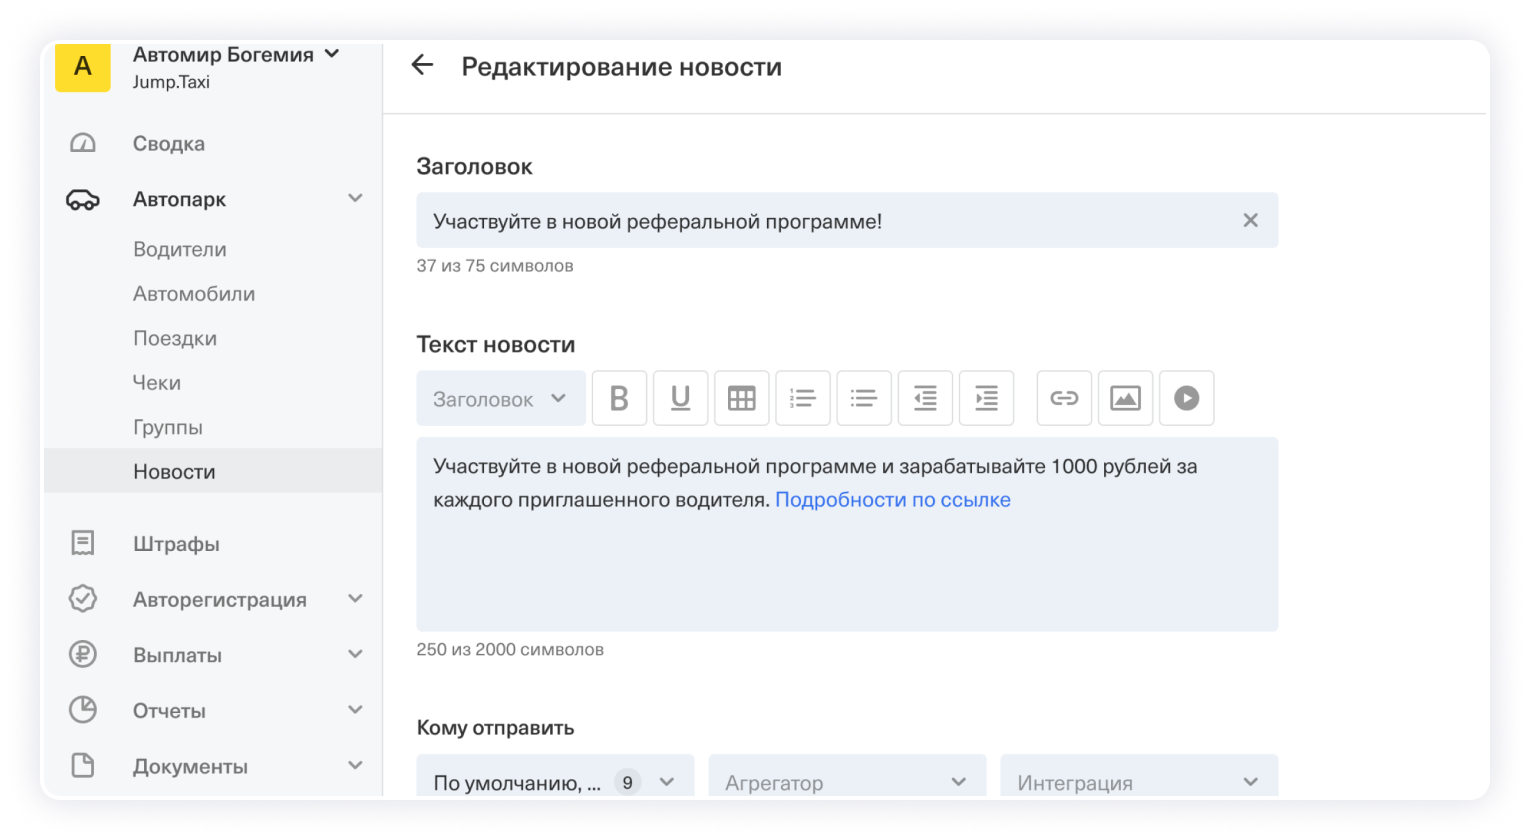Viewport: 1530px width, 840px height.
Task: Open Штрафы in the sidebar
Action: [176, 544]
